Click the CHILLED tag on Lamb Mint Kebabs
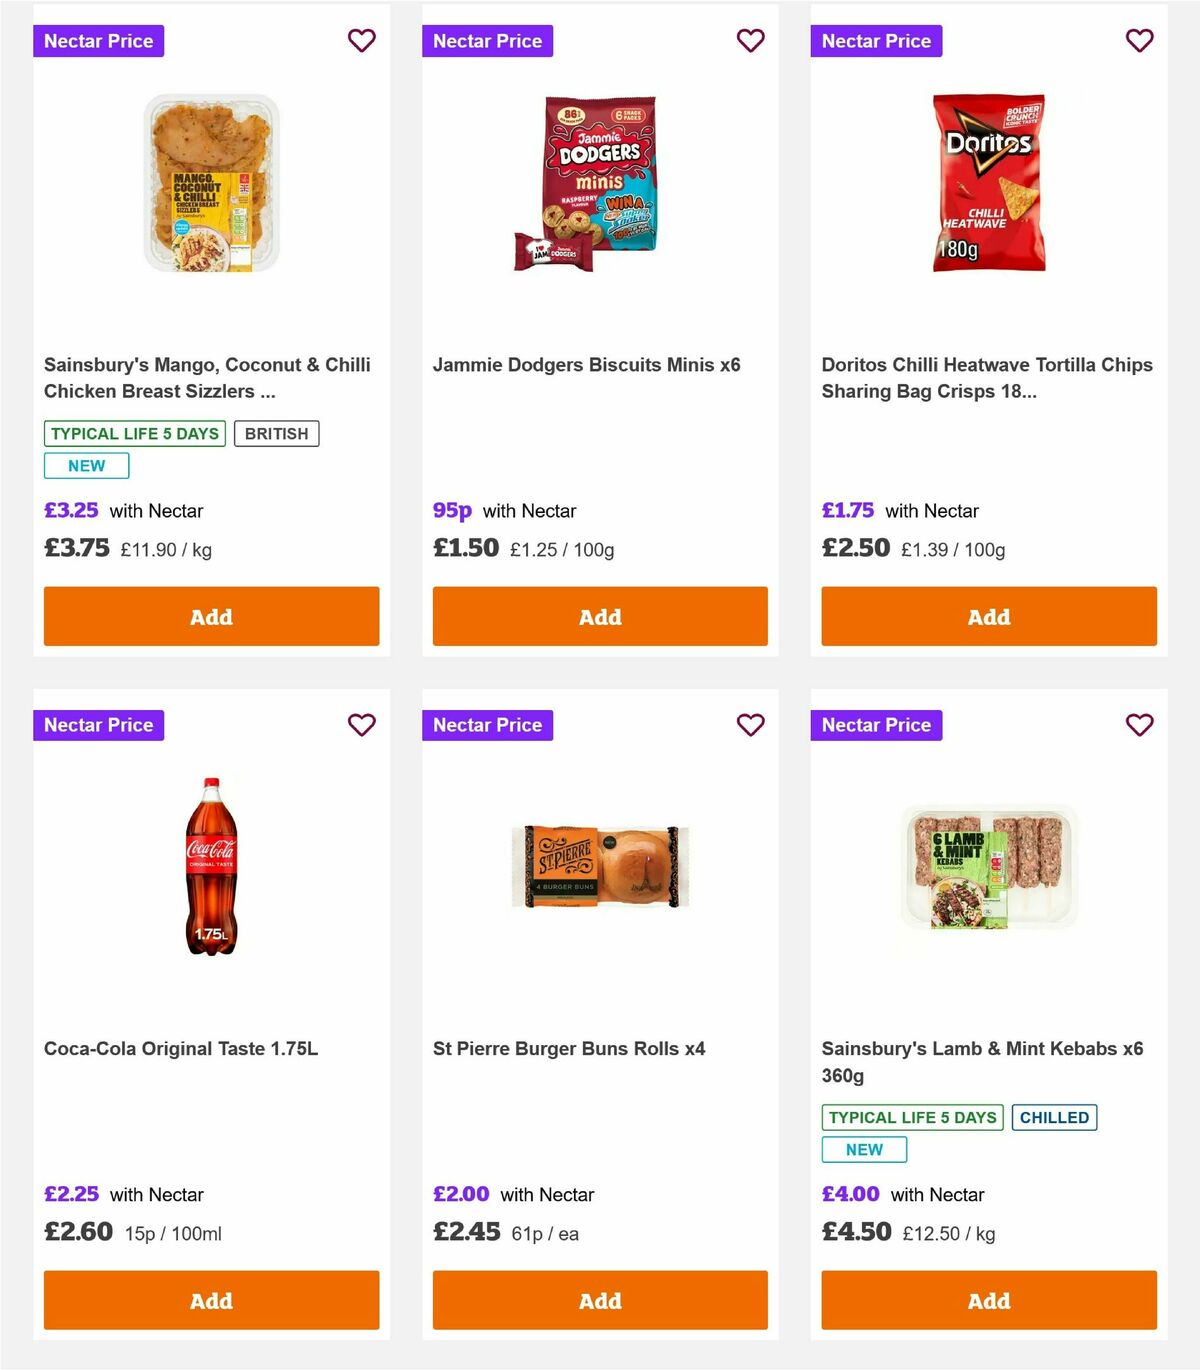1200x1370 pixels. (x=1054, y=1117)
